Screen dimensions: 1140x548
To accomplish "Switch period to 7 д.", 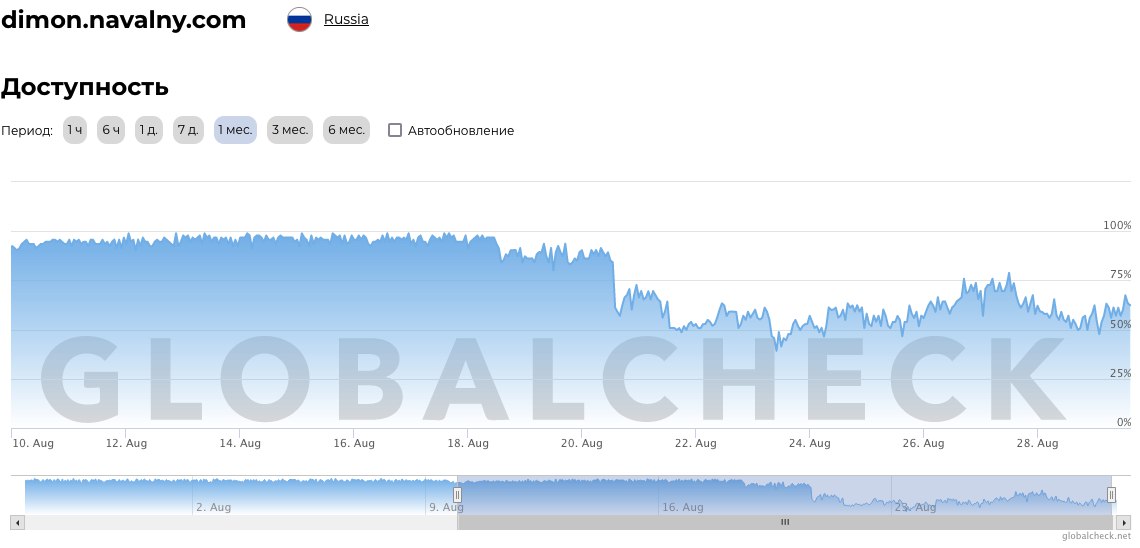I will click(188, 130).
